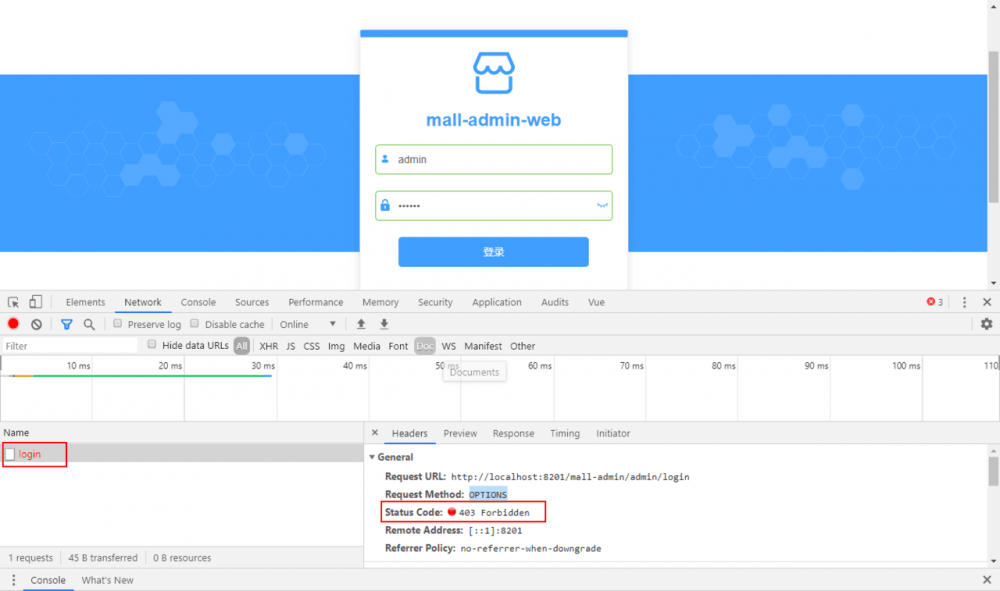Select the login request row
1000x591 pixels.
click(182, 454)
